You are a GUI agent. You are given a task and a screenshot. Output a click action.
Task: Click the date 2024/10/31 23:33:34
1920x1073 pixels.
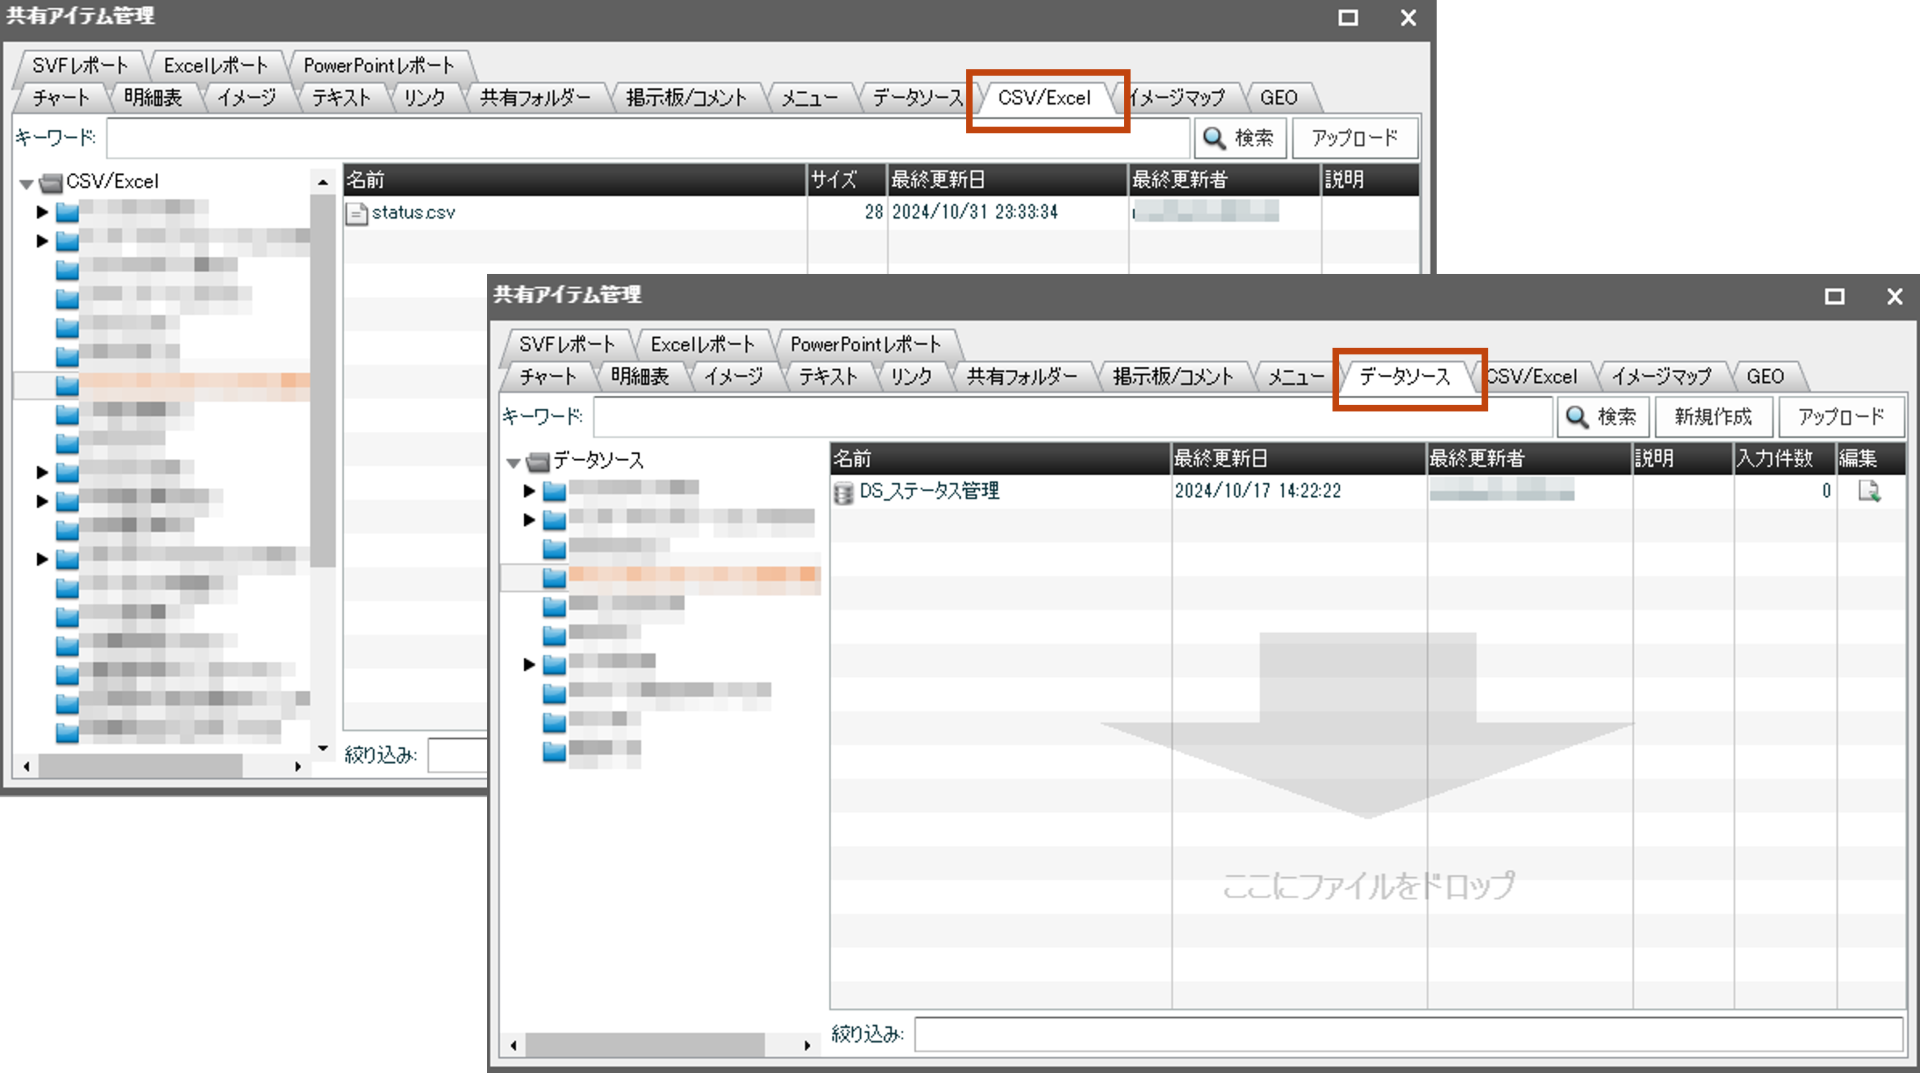(974, 212)
